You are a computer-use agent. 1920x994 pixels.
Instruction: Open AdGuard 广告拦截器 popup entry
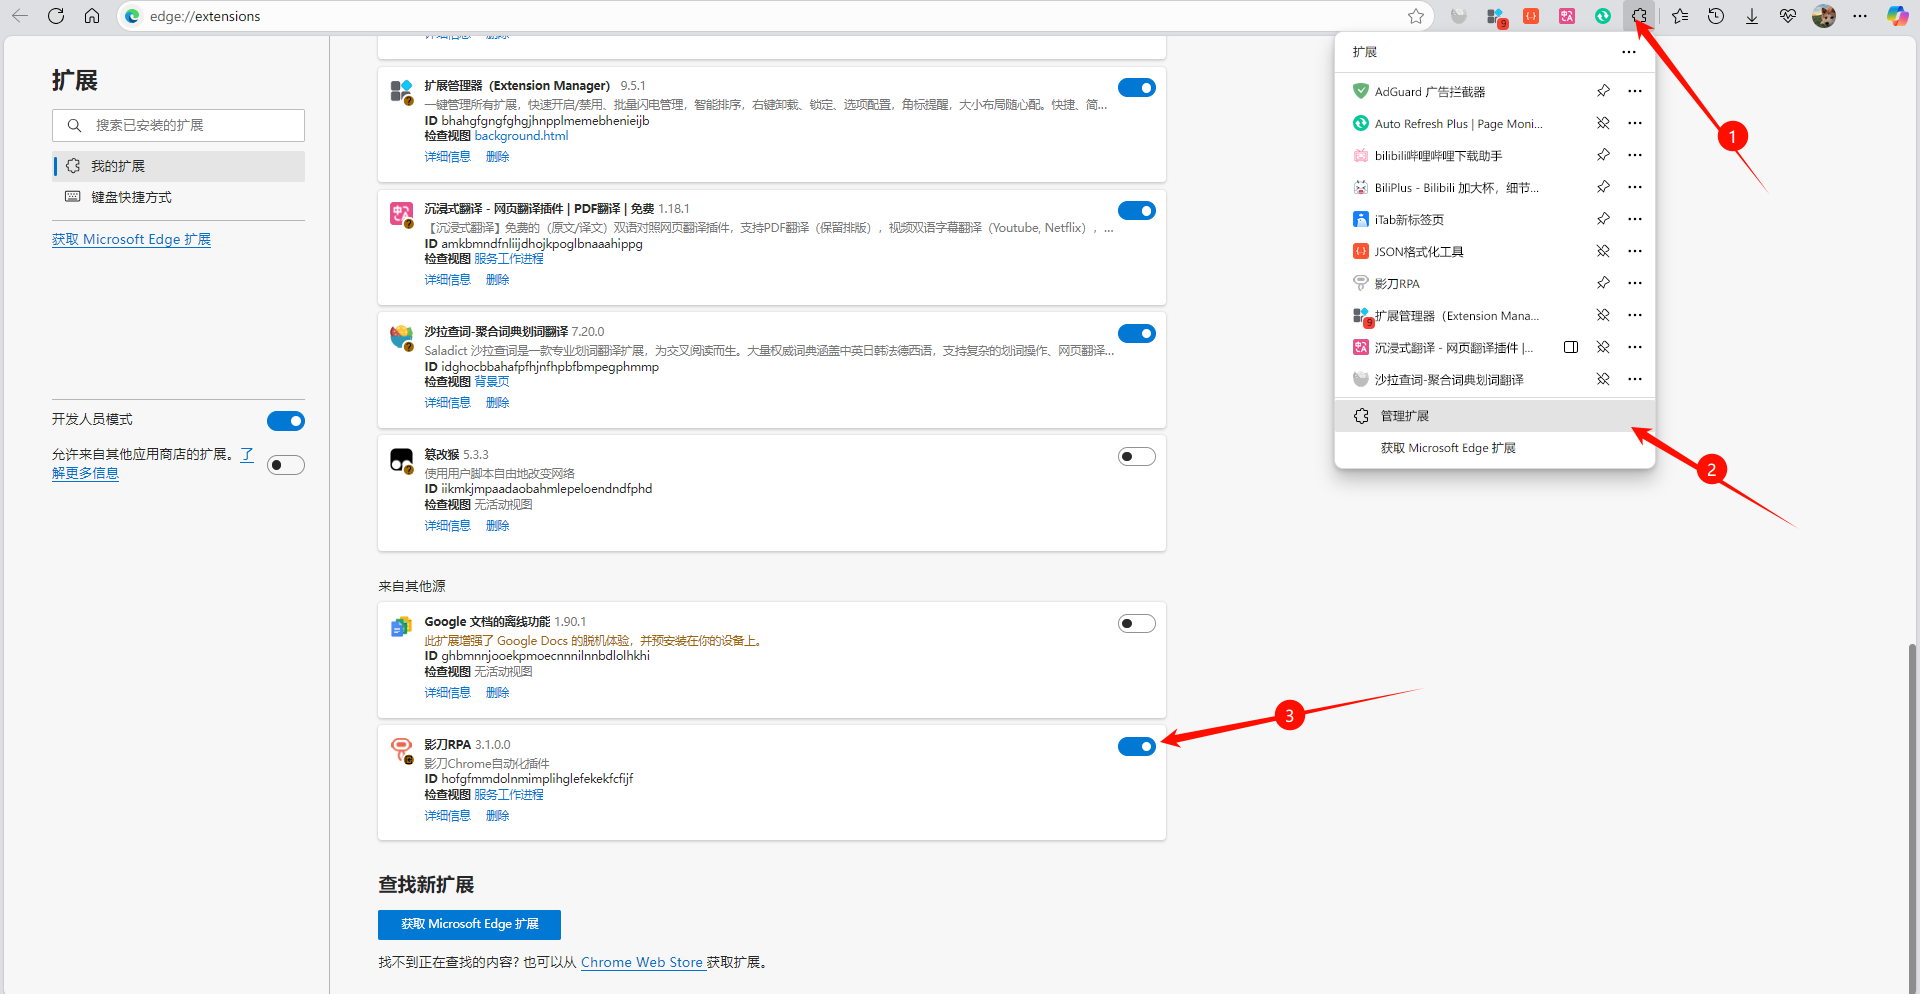click(x=1429, y=92)
